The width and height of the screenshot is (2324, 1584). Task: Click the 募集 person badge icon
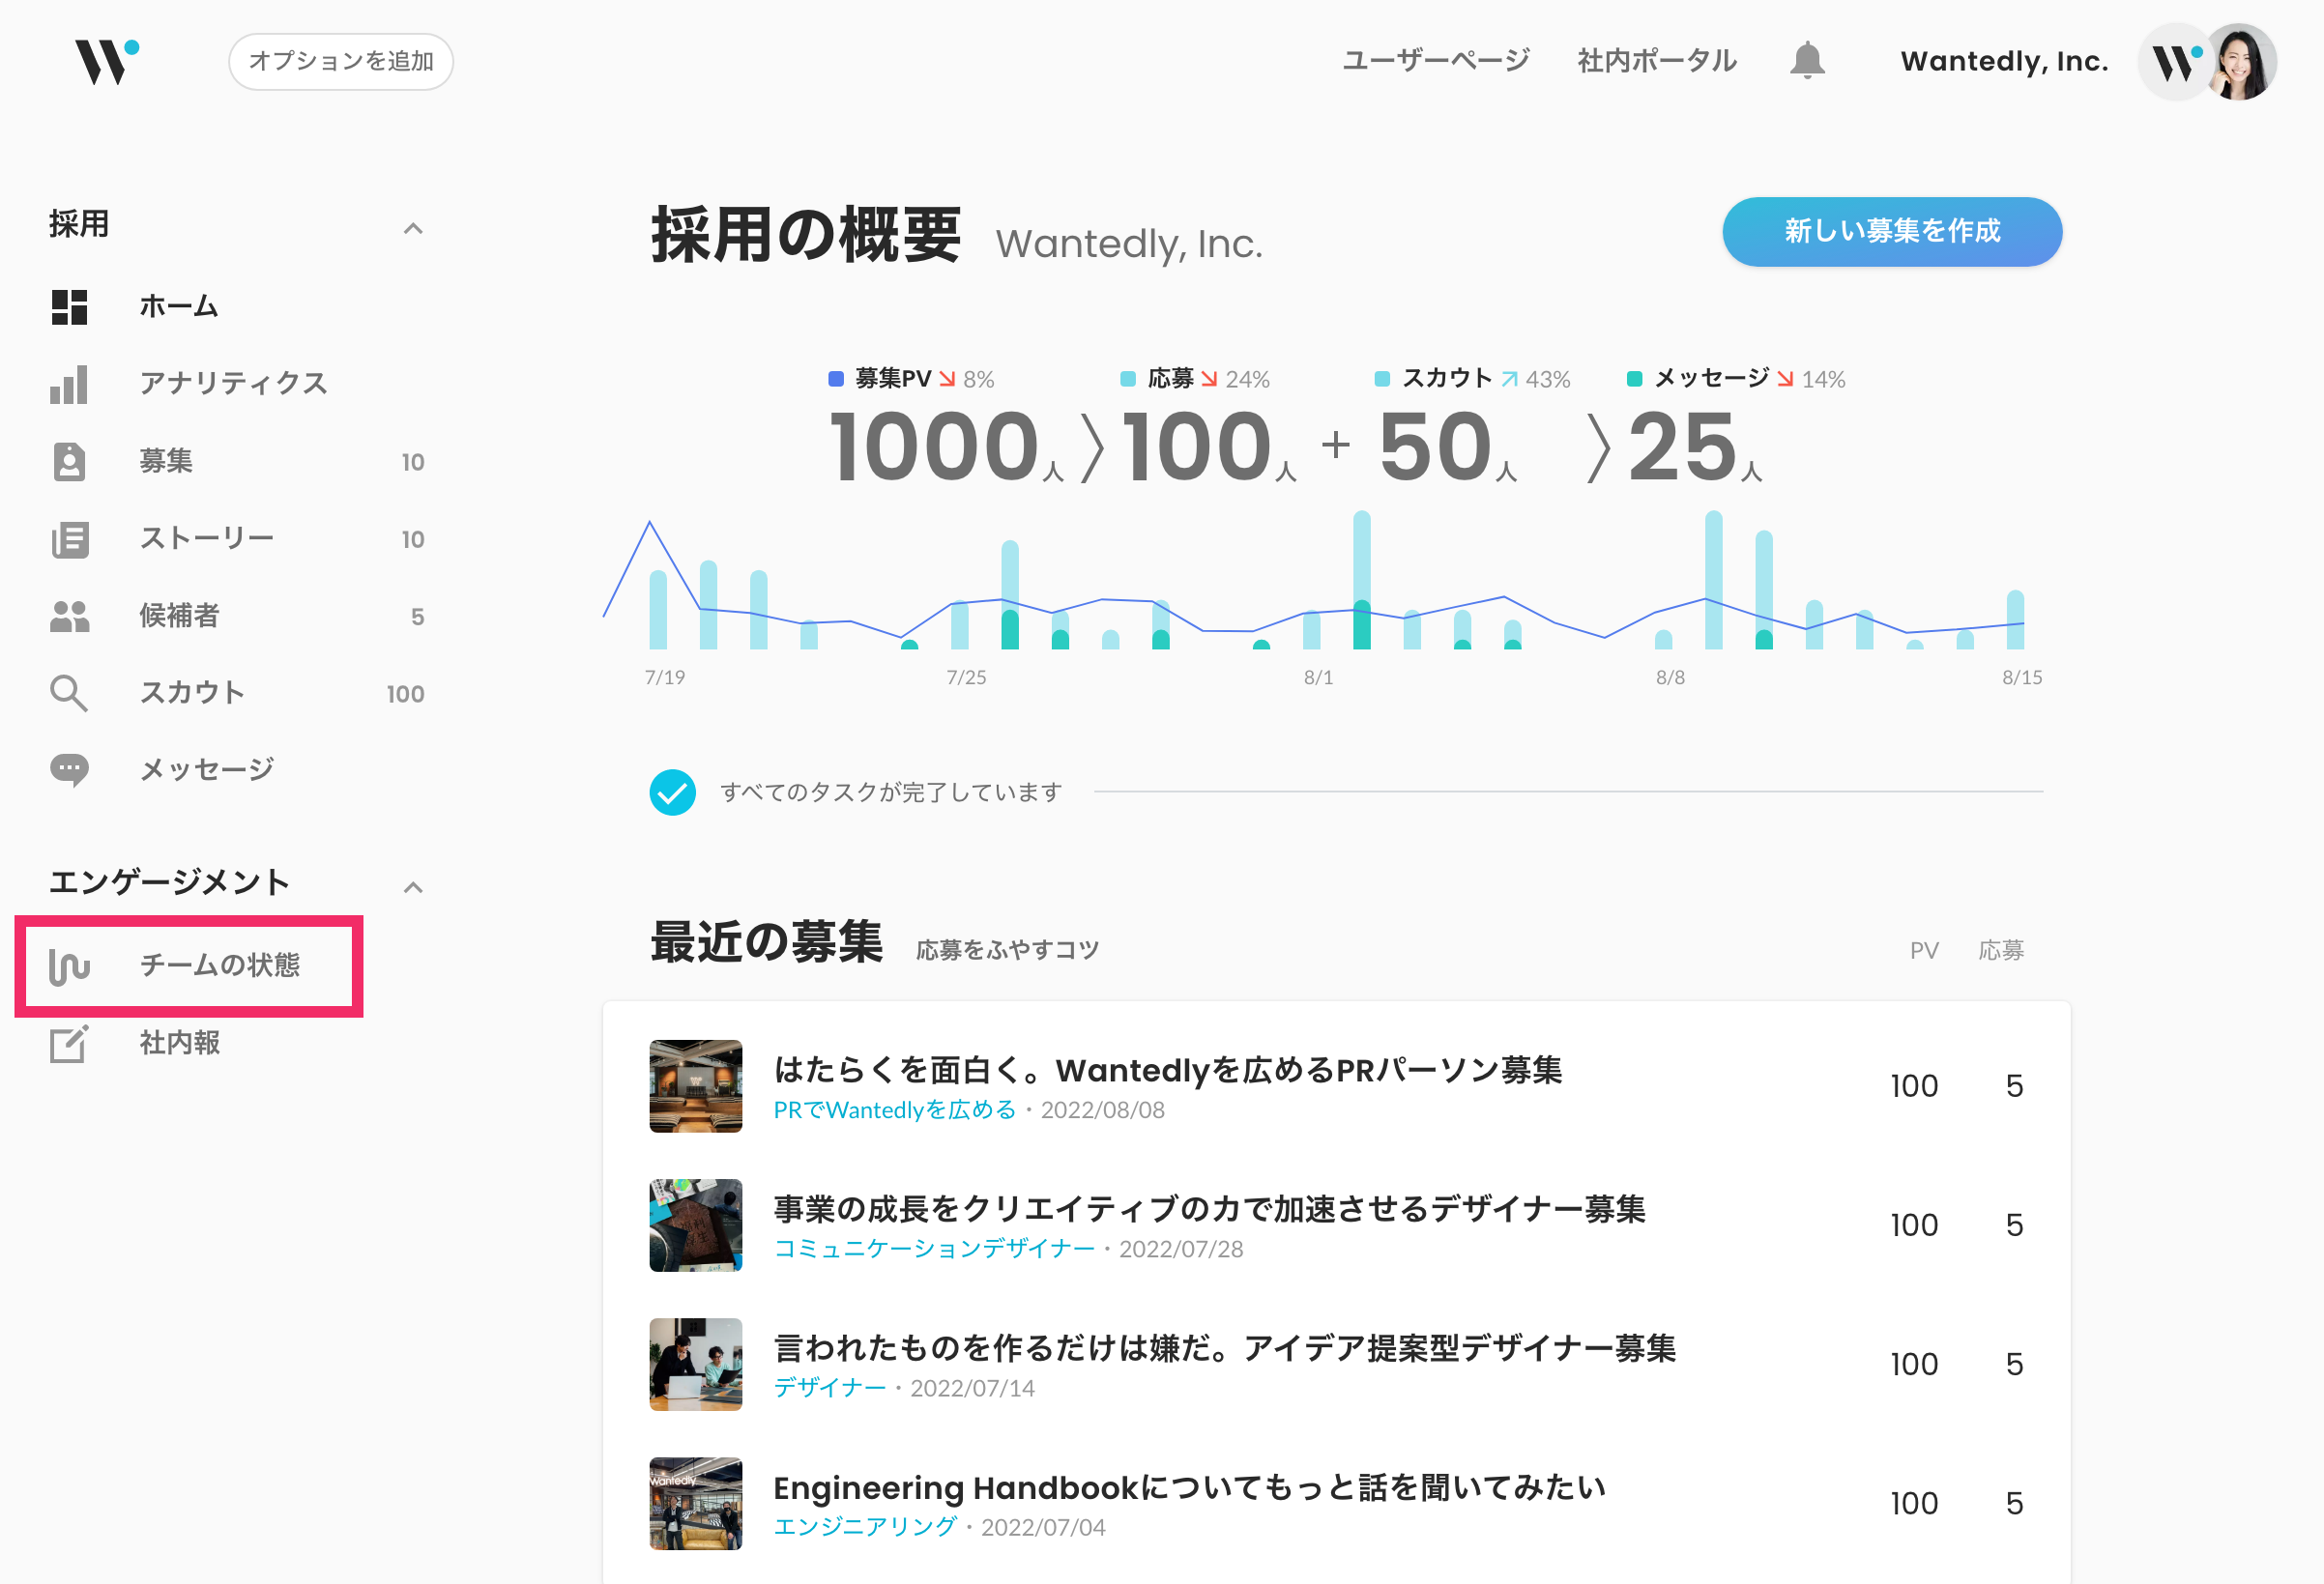point(69,461)
